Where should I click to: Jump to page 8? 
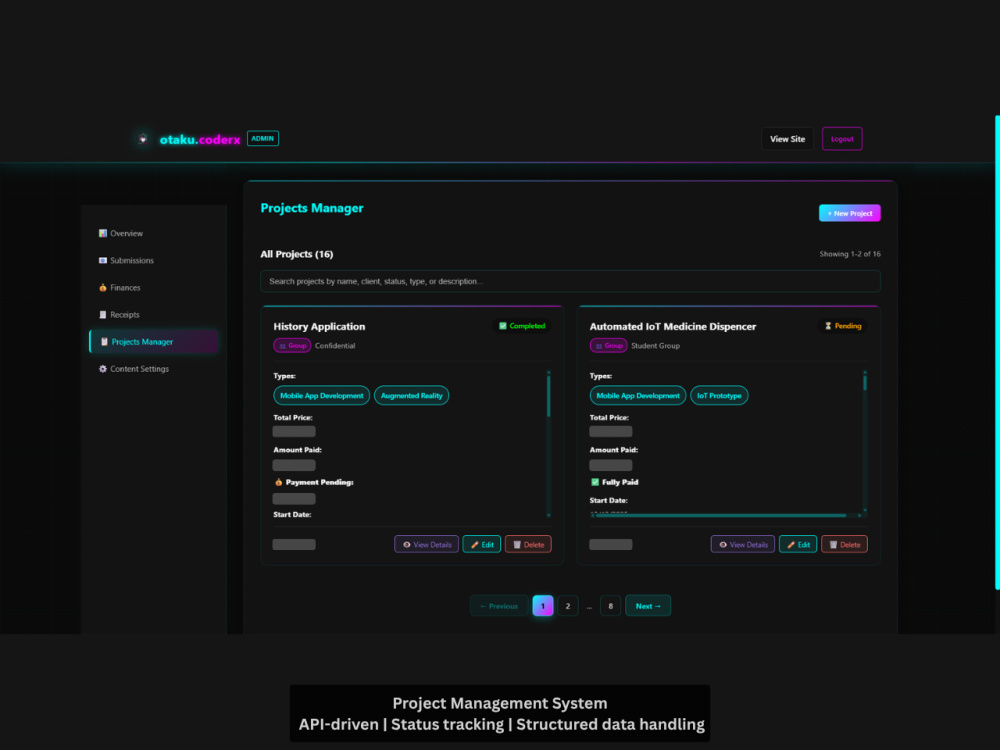tap(610, 606)
